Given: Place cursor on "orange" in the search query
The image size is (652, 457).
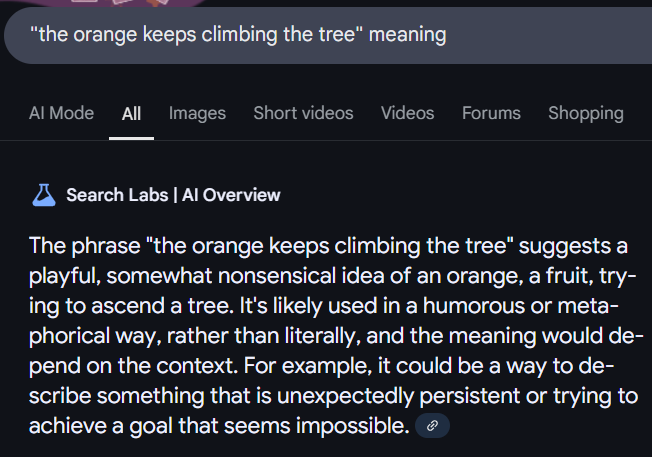Looking at the screenshot, I should [105, 35].
